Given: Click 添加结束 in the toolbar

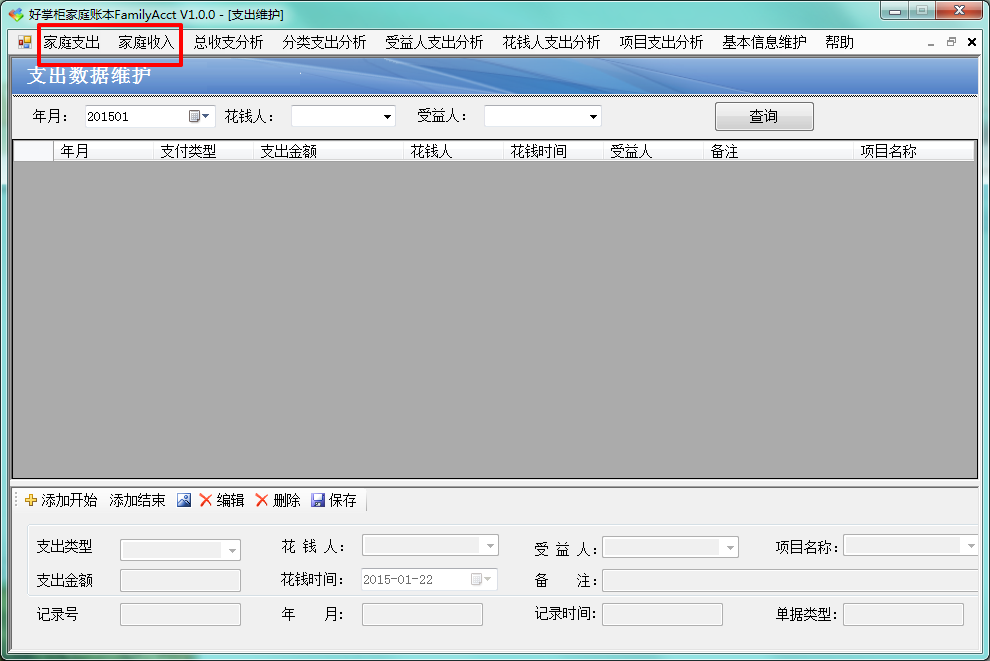Looking at the screenshot, I should (137, 500).
